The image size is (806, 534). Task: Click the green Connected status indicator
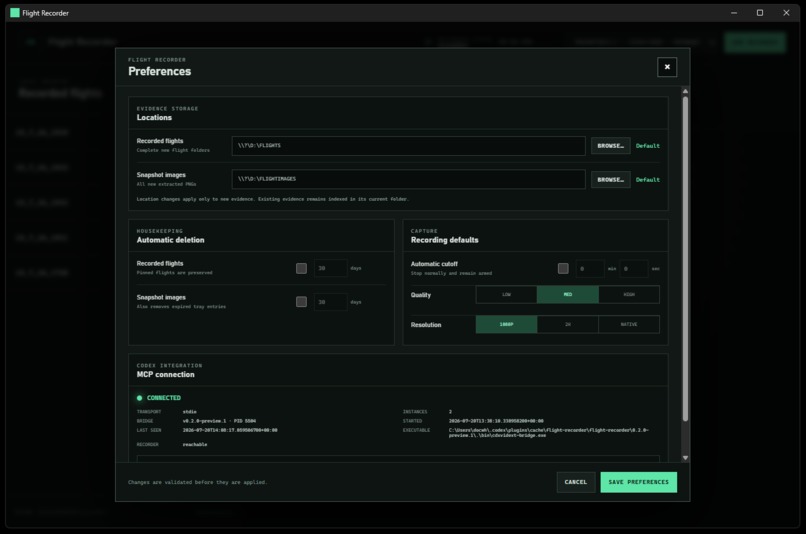(139, 398)
